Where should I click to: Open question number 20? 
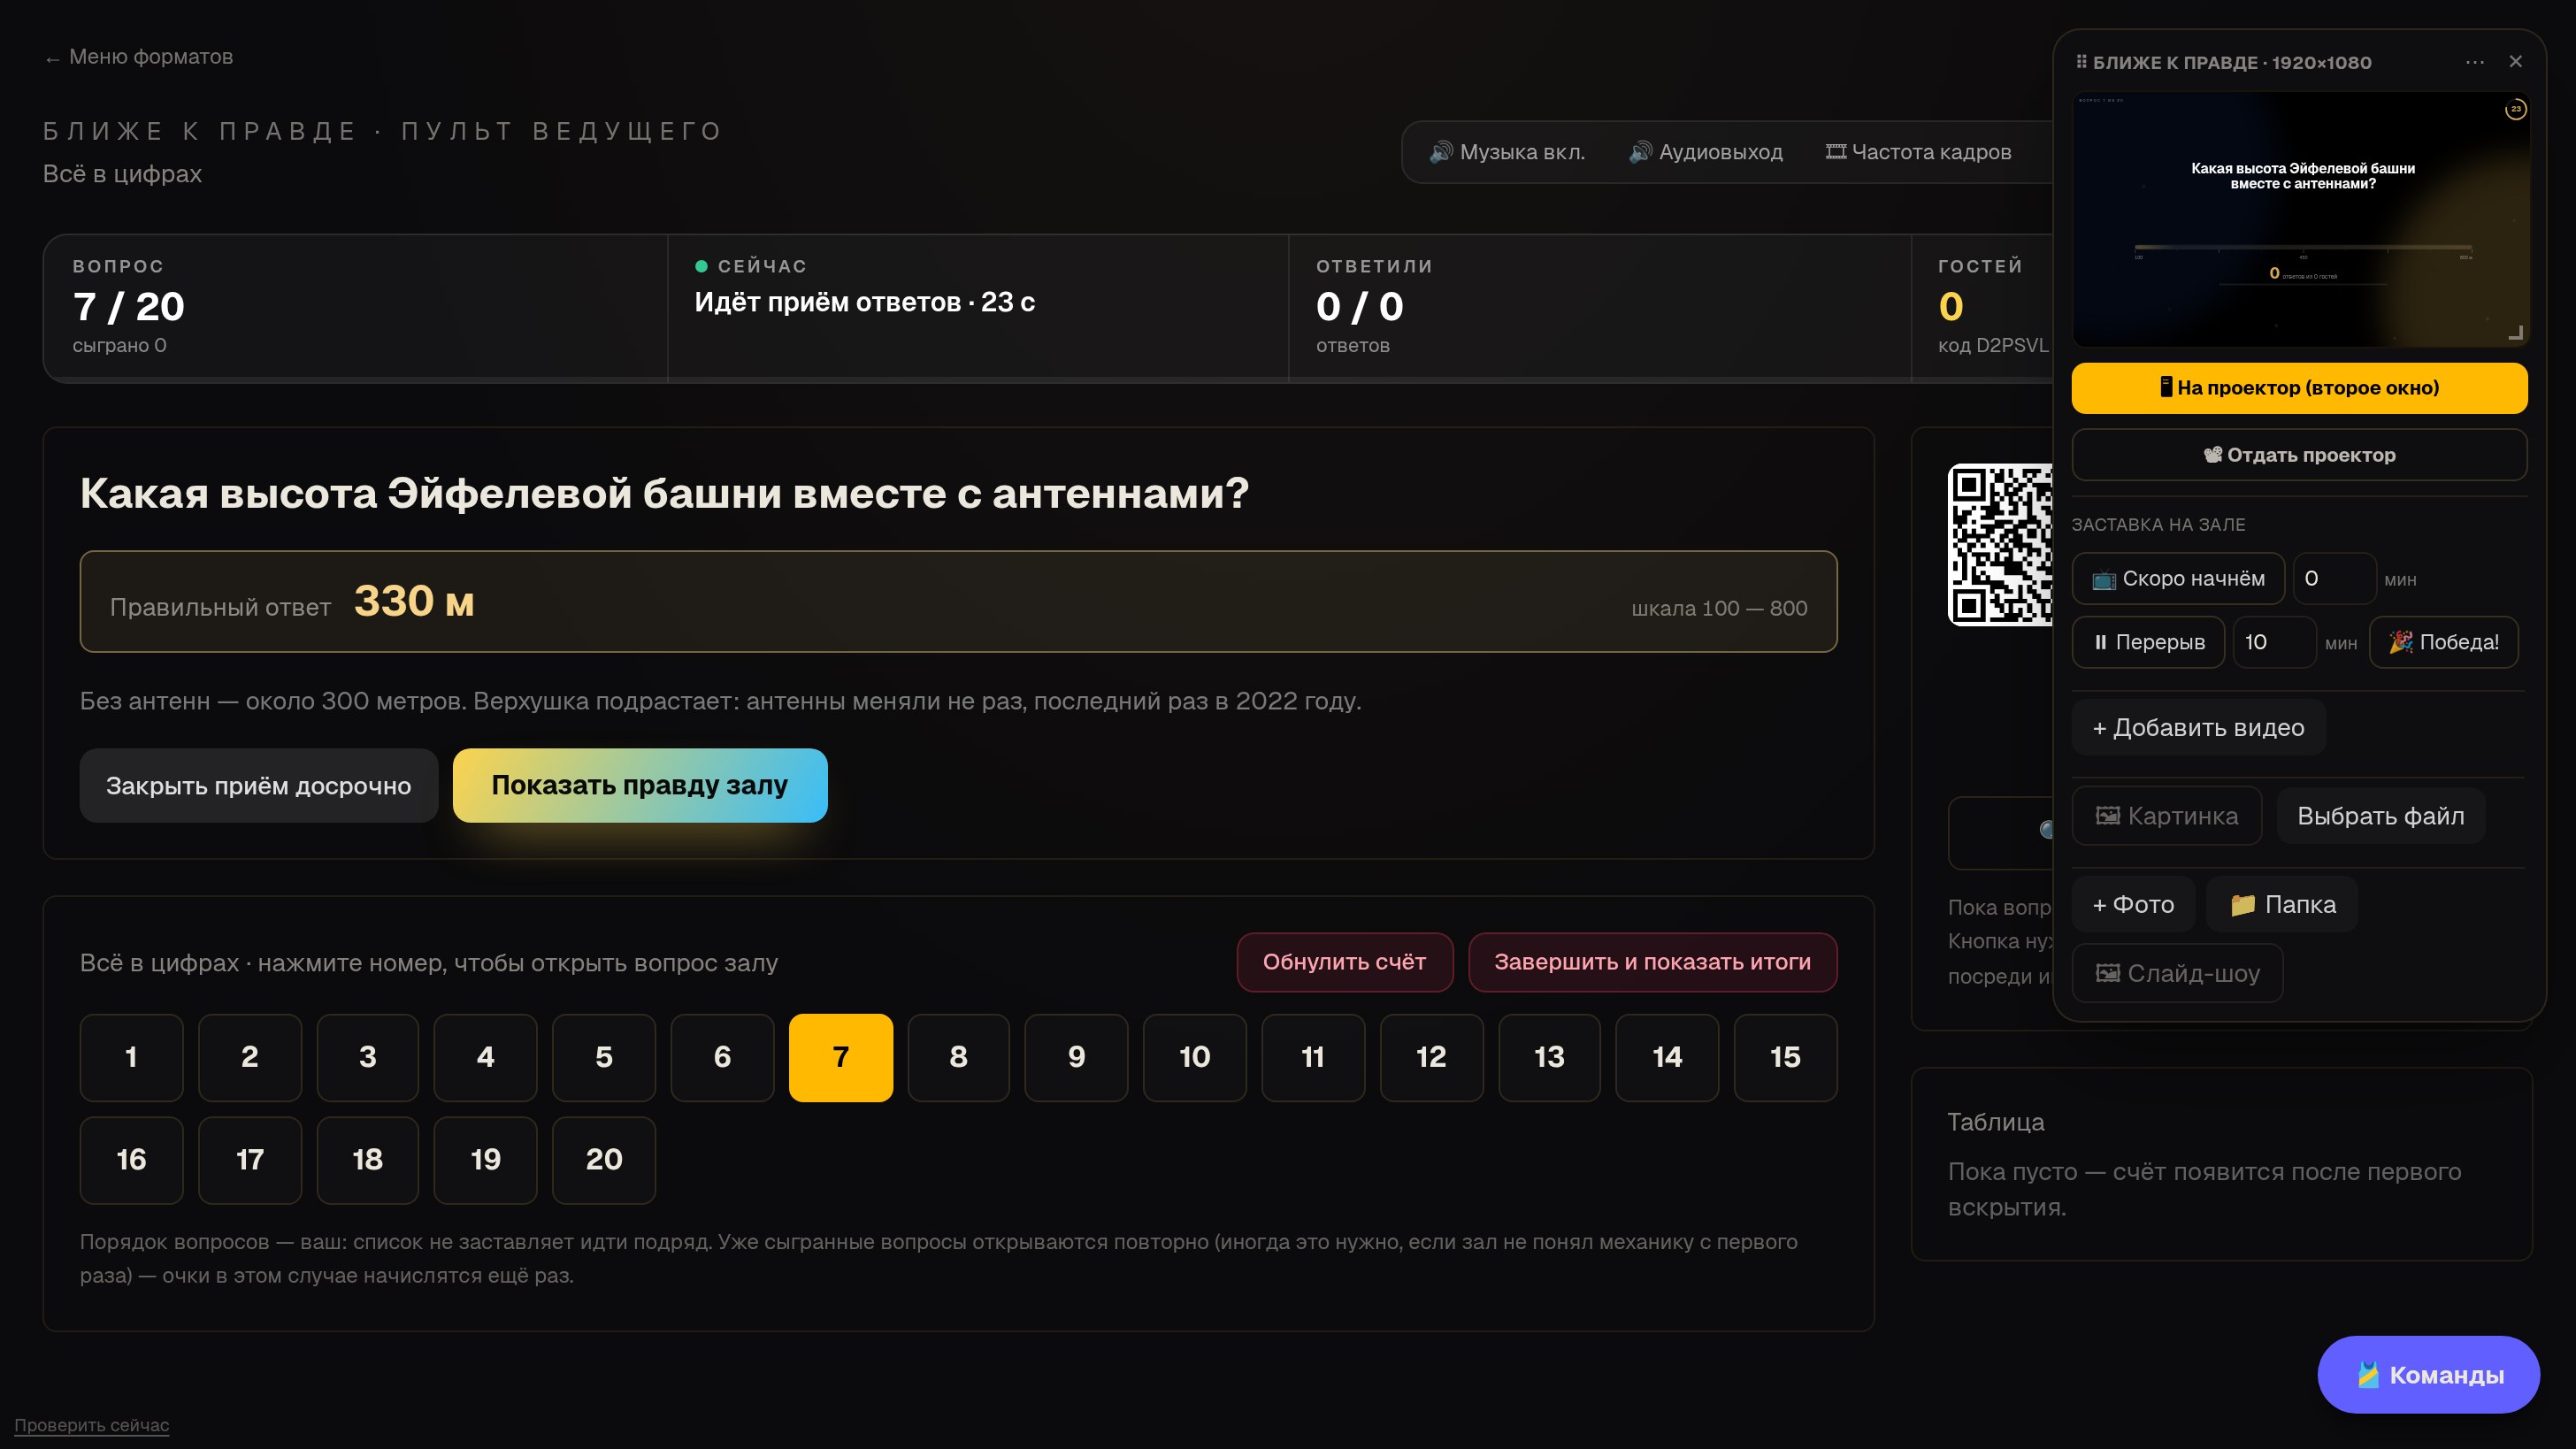pyautogui.click(x=604, y=1161)
